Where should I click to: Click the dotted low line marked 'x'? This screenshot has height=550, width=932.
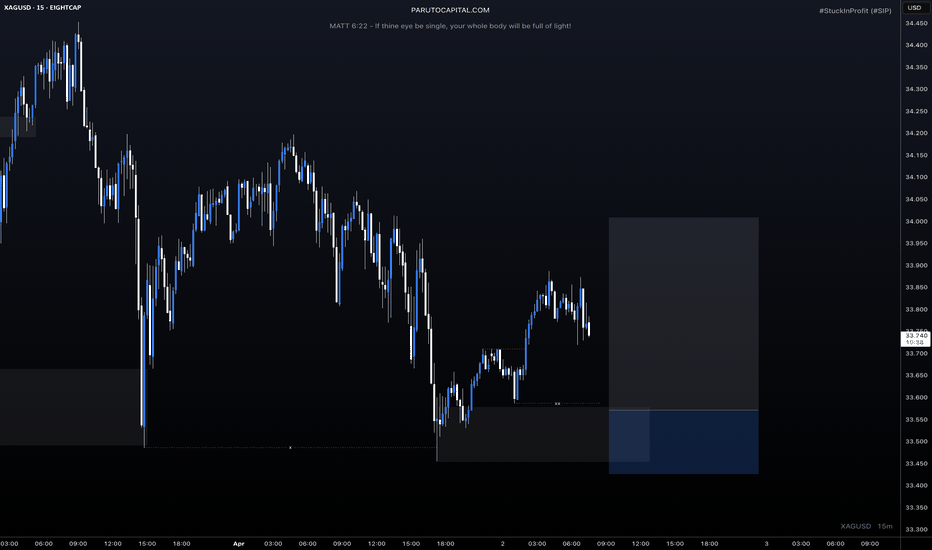[x=290, y=447]
